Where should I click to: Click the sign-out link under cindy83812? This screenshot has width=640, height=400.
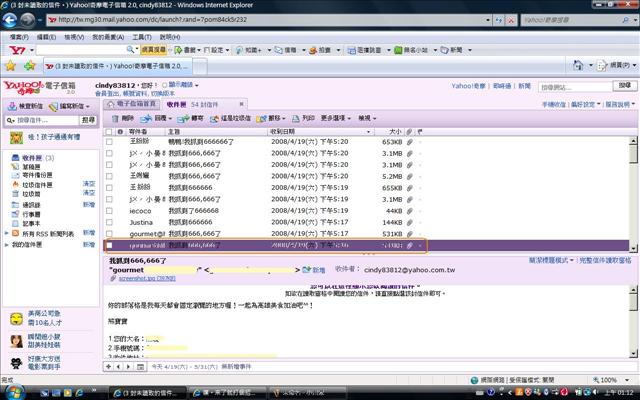click(x=107, y=93)
